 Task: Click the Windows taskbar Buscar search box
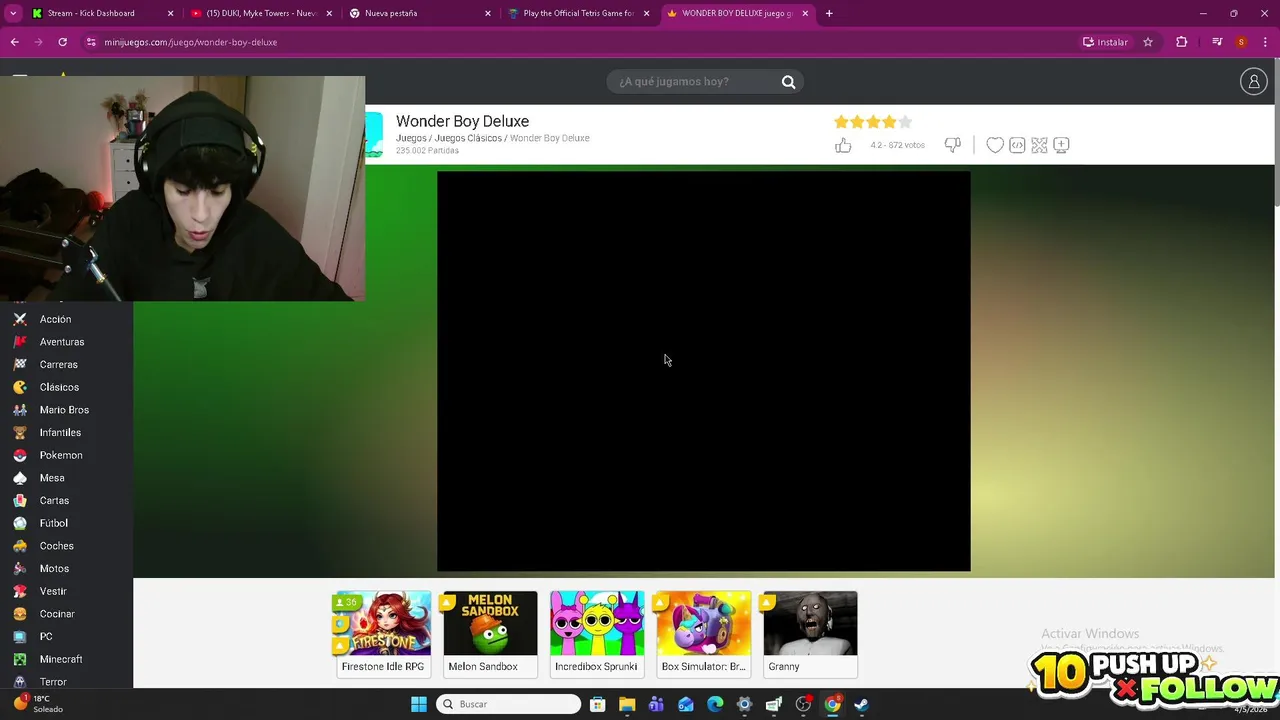pyautogui.click(x=508, y=704)
